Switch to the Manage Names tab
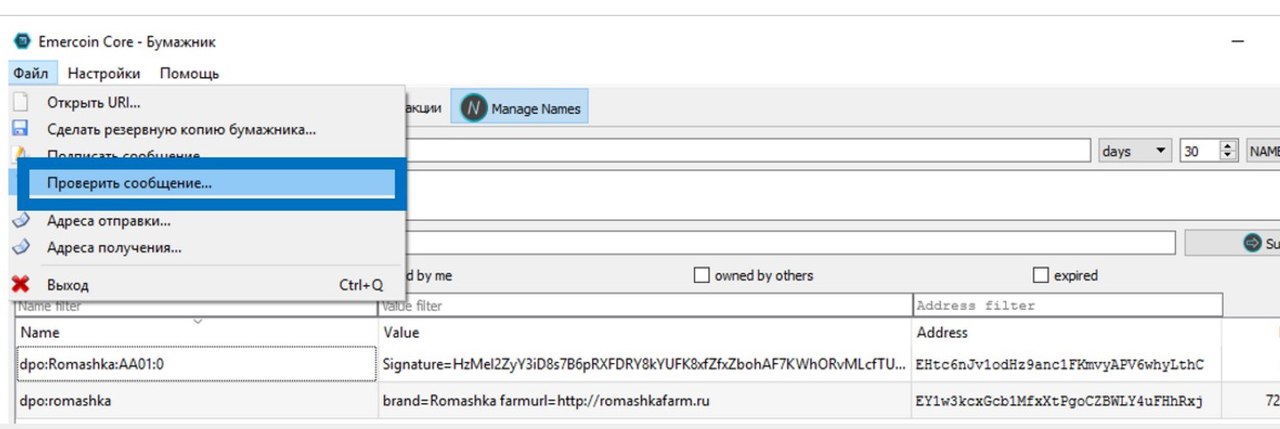1280x429 pixels. click(520, 108)
